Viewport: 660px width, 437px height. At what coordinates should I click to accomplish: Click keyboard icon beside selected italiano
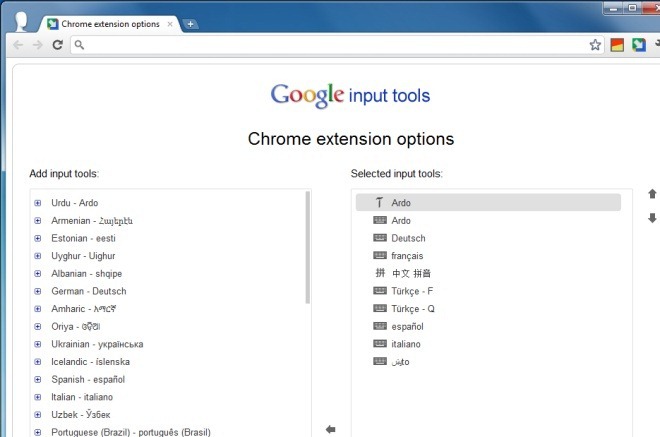pos(380,344)
